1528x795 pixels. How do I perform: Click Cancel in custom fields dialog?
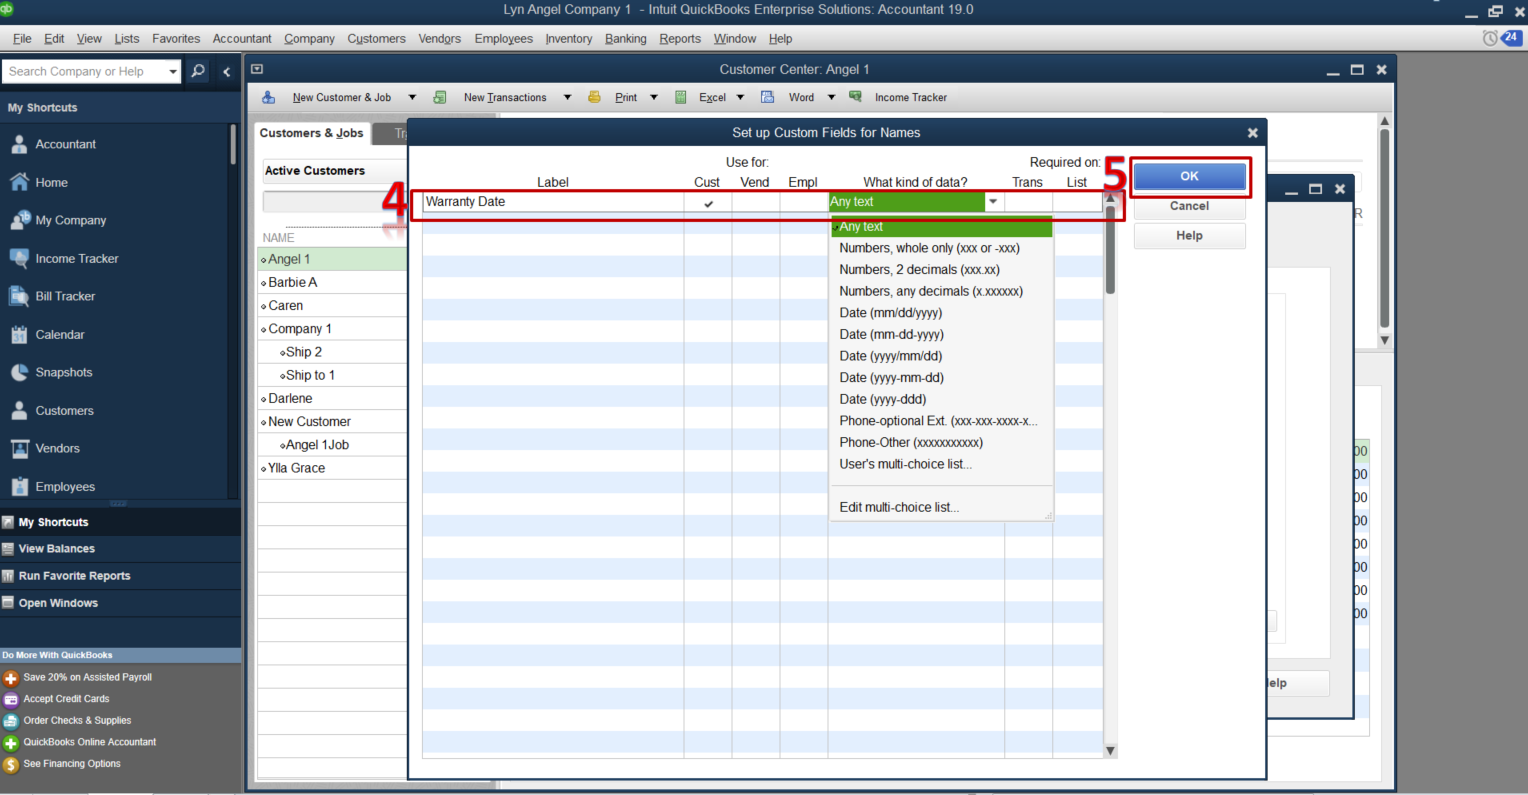click(x=1189, y=206)
